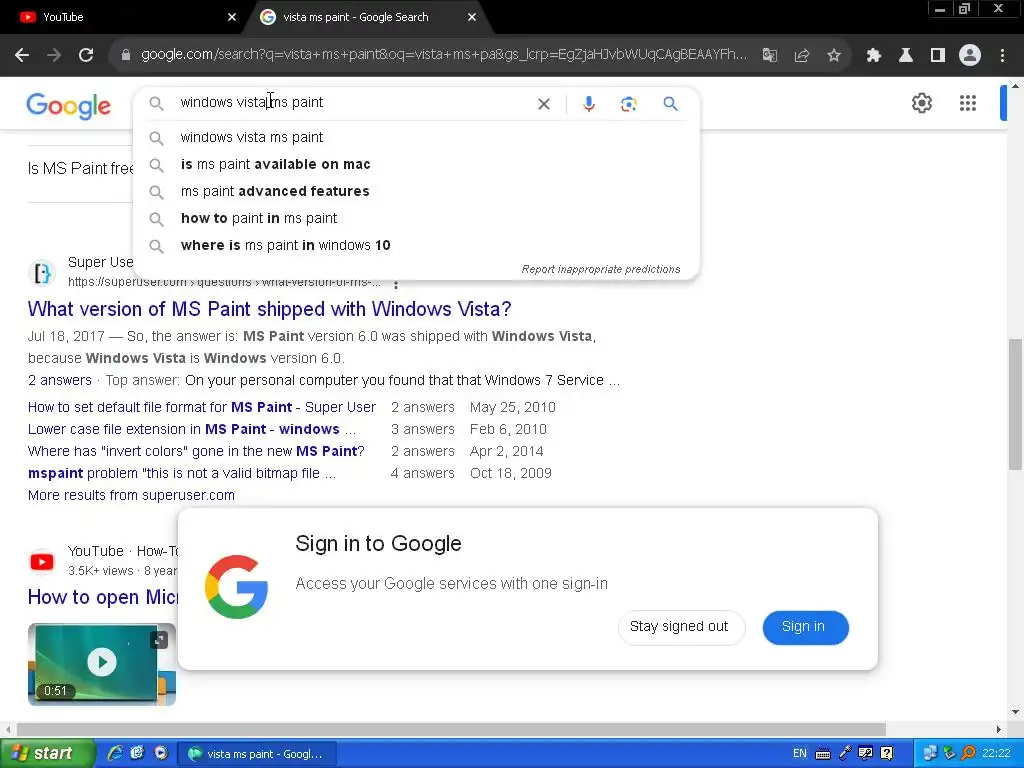Start voice search with microphone icon
1024x768 pixels.
[x=588, y=104]
